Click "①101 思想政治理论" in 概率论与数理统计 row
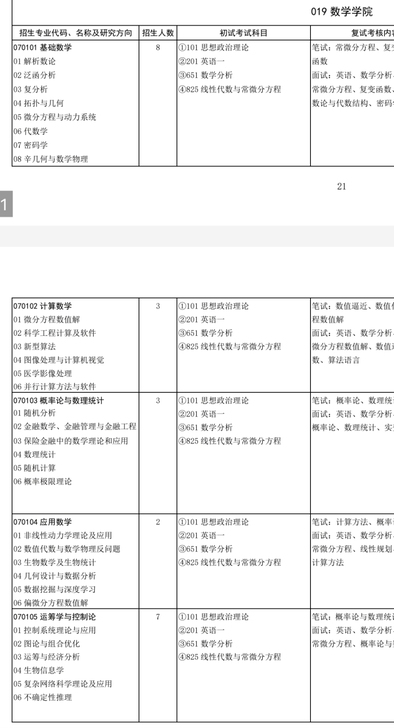The height and width of the screenshot is (728, 394). click(x=214, y=400)
